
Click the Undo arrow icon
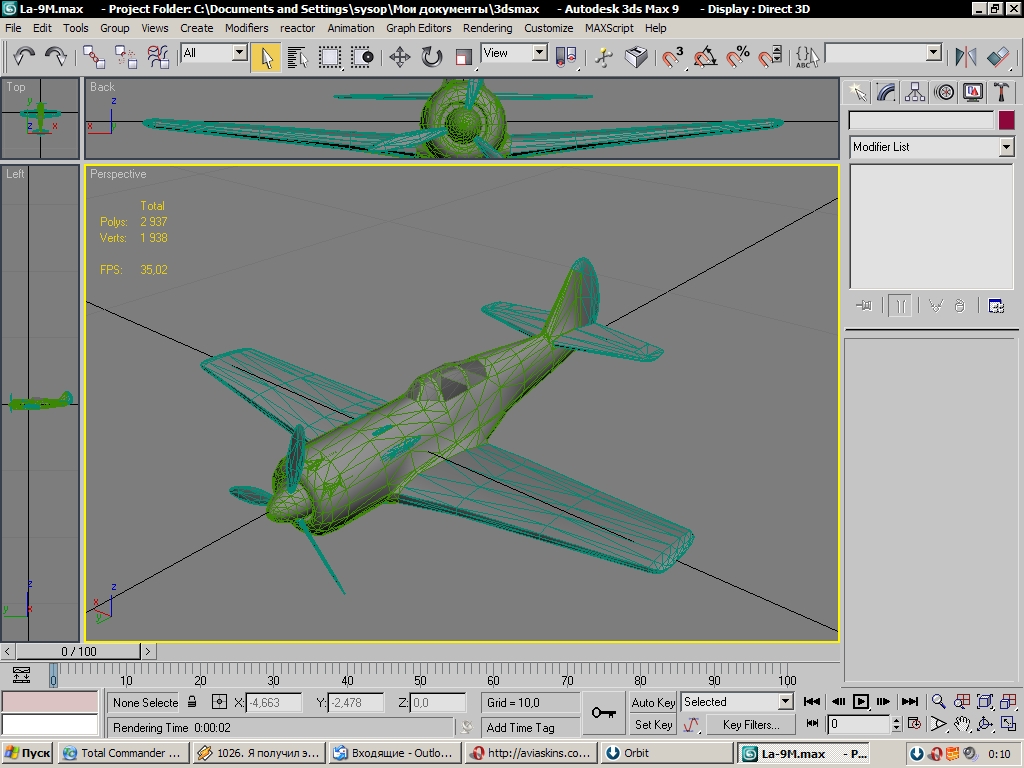point(24,57)
